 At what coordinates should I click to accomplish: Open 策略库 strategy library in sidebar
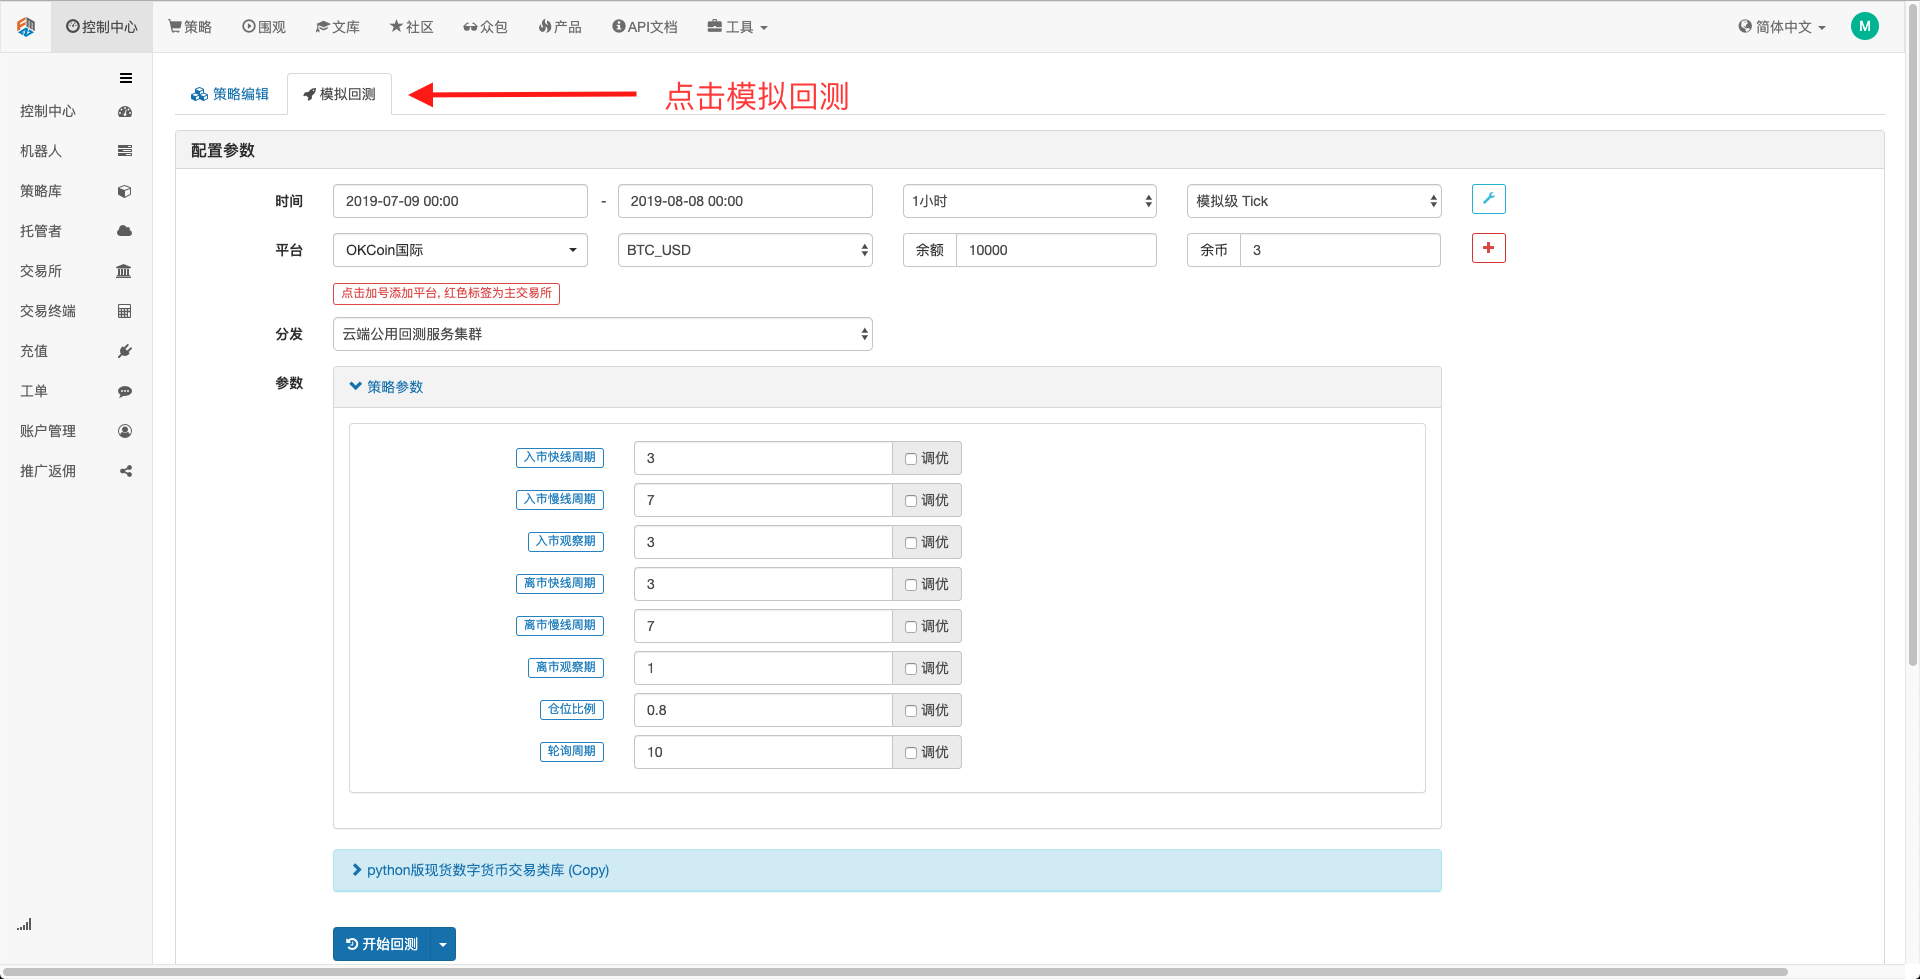point(124,191)
